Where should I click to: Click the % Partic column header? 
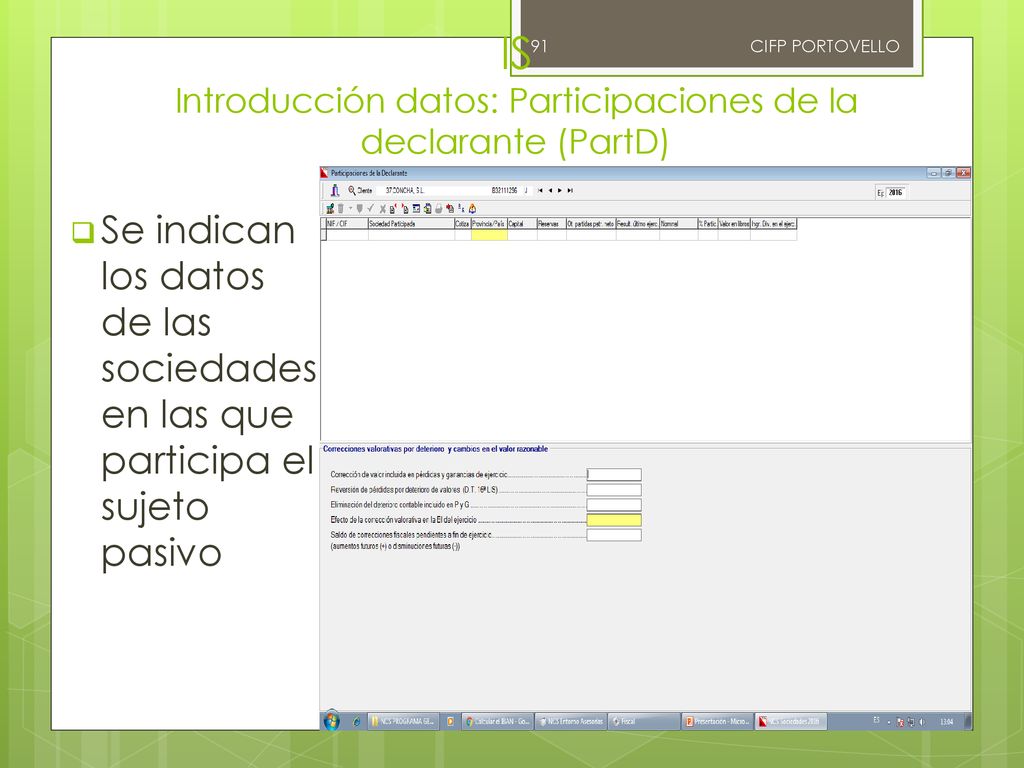[708, 223]
